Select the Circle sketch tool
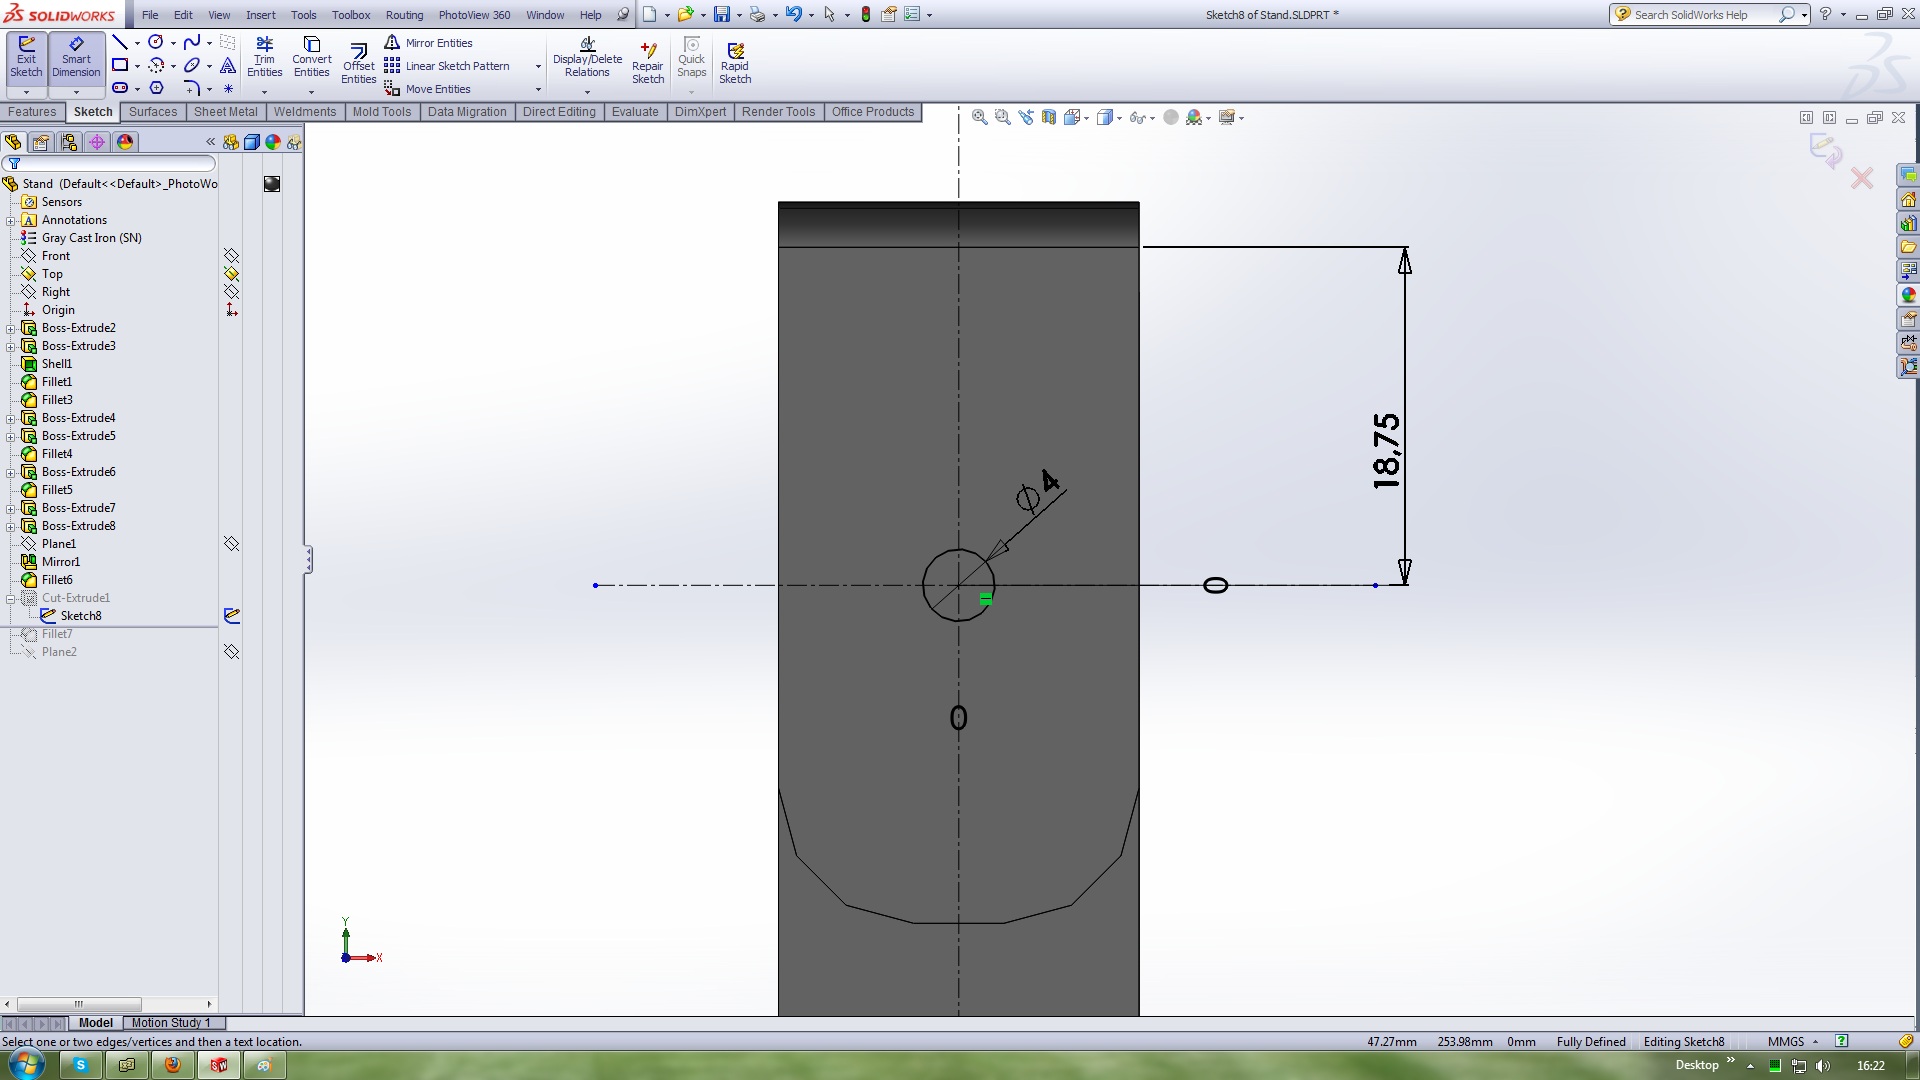 click(156, 42)
